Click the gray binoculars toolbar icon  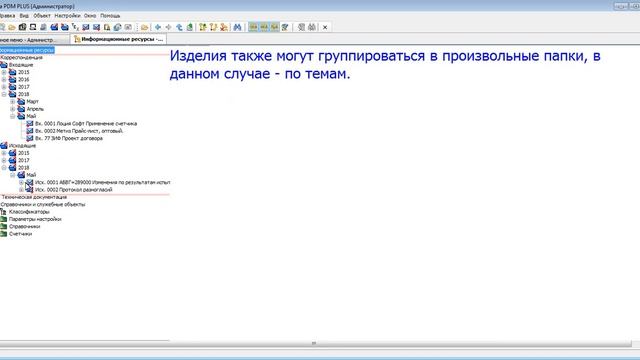point(312,27)
